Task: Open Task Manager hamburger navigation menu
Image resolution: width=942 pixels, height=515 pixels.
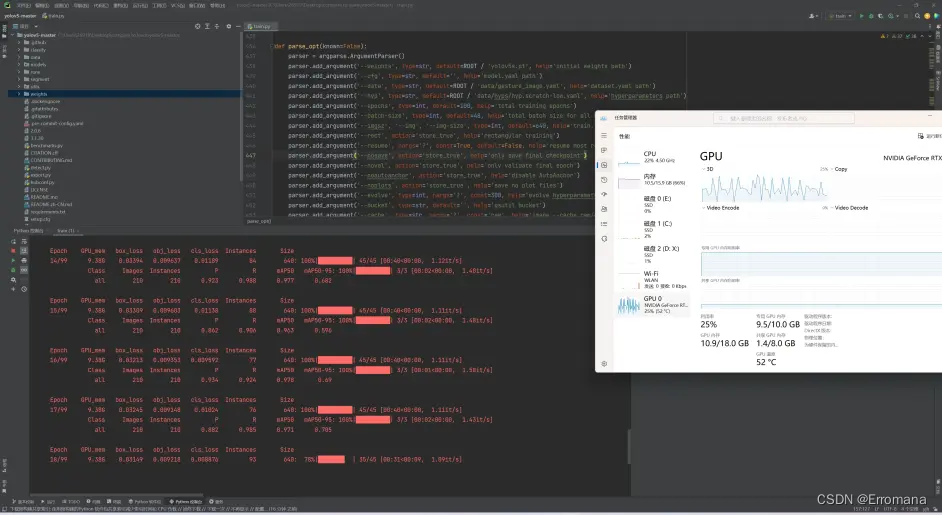Action: coord(604,135)
